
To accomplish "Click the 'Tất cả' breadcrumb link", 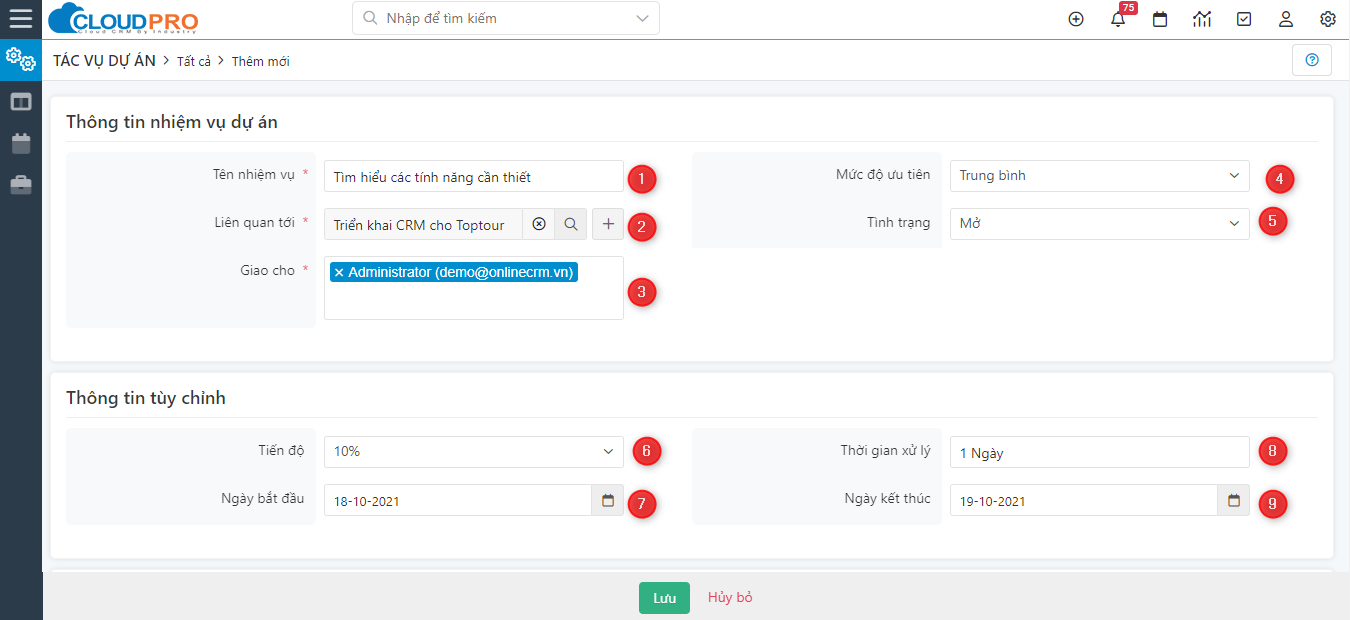I will pos(194,61).
